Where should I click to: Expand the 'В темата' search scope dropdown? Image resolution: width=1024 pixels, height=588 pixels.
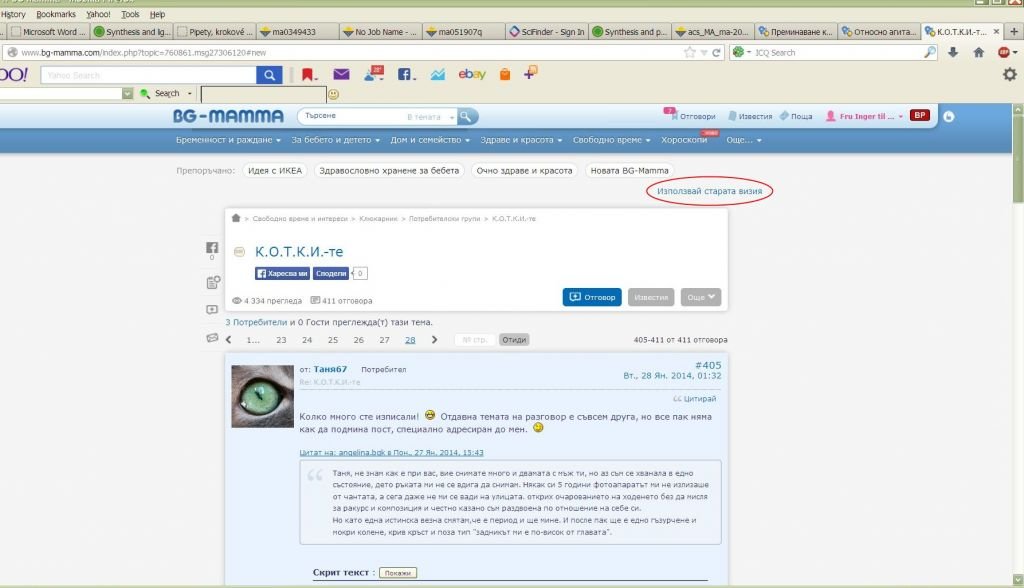pyautogui.click(x=430, y=117)
